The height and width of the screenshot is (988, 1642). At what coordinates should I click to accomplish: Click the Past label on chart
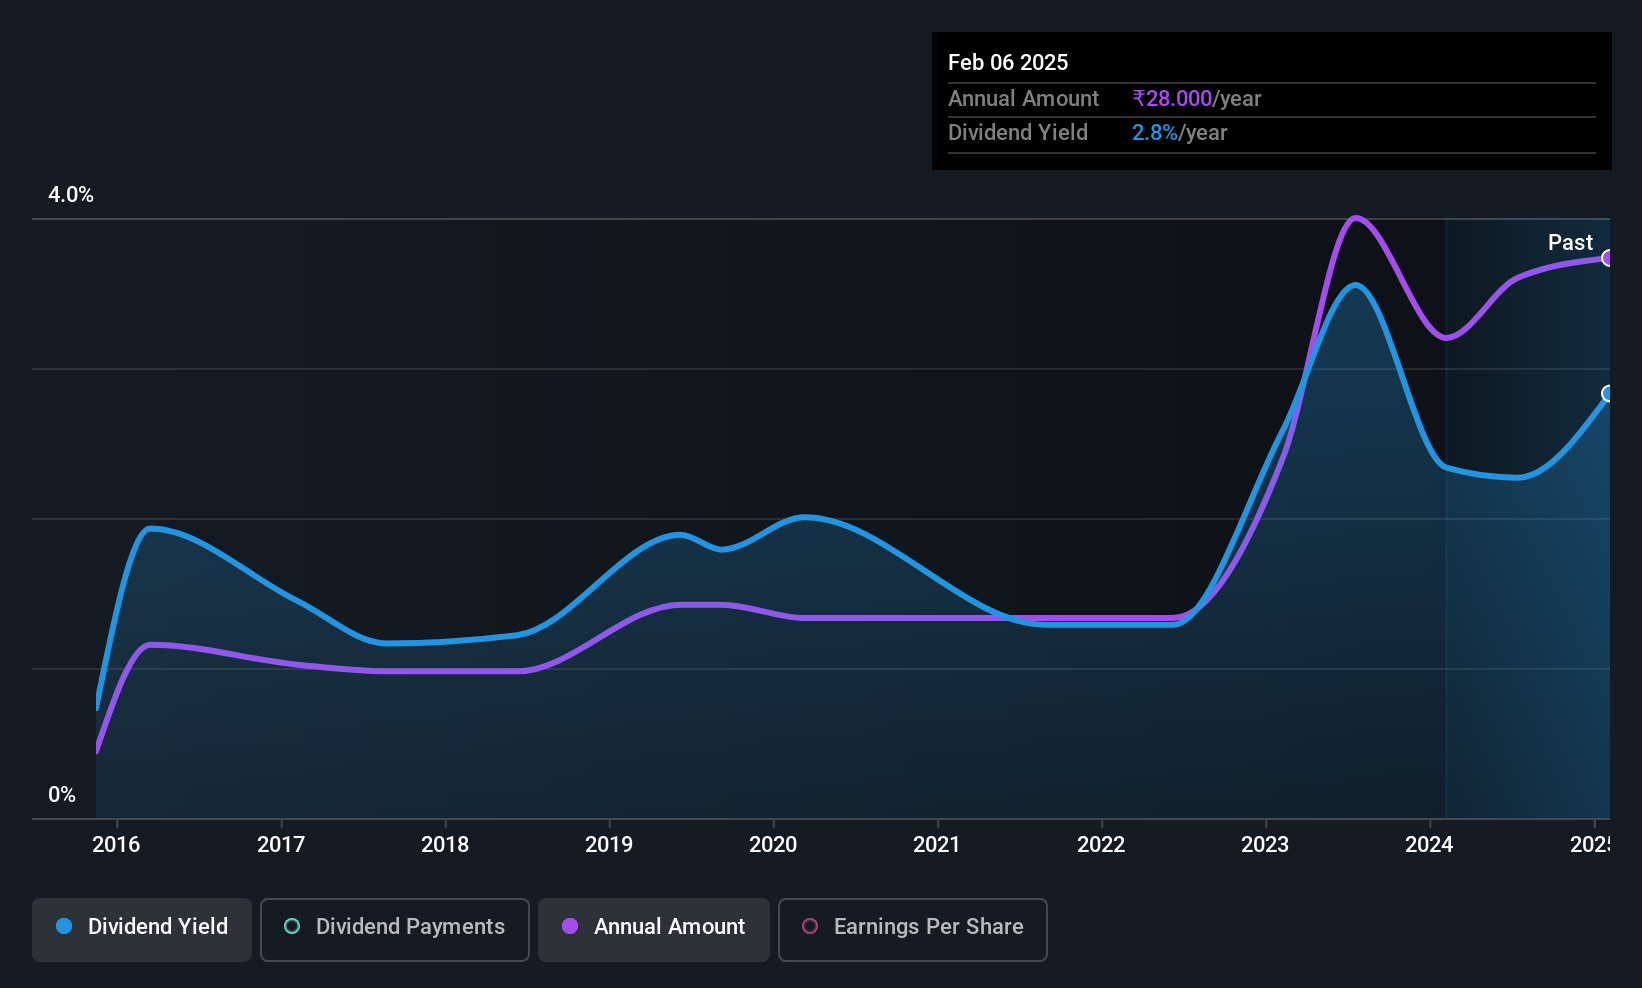click(1570, 242)
